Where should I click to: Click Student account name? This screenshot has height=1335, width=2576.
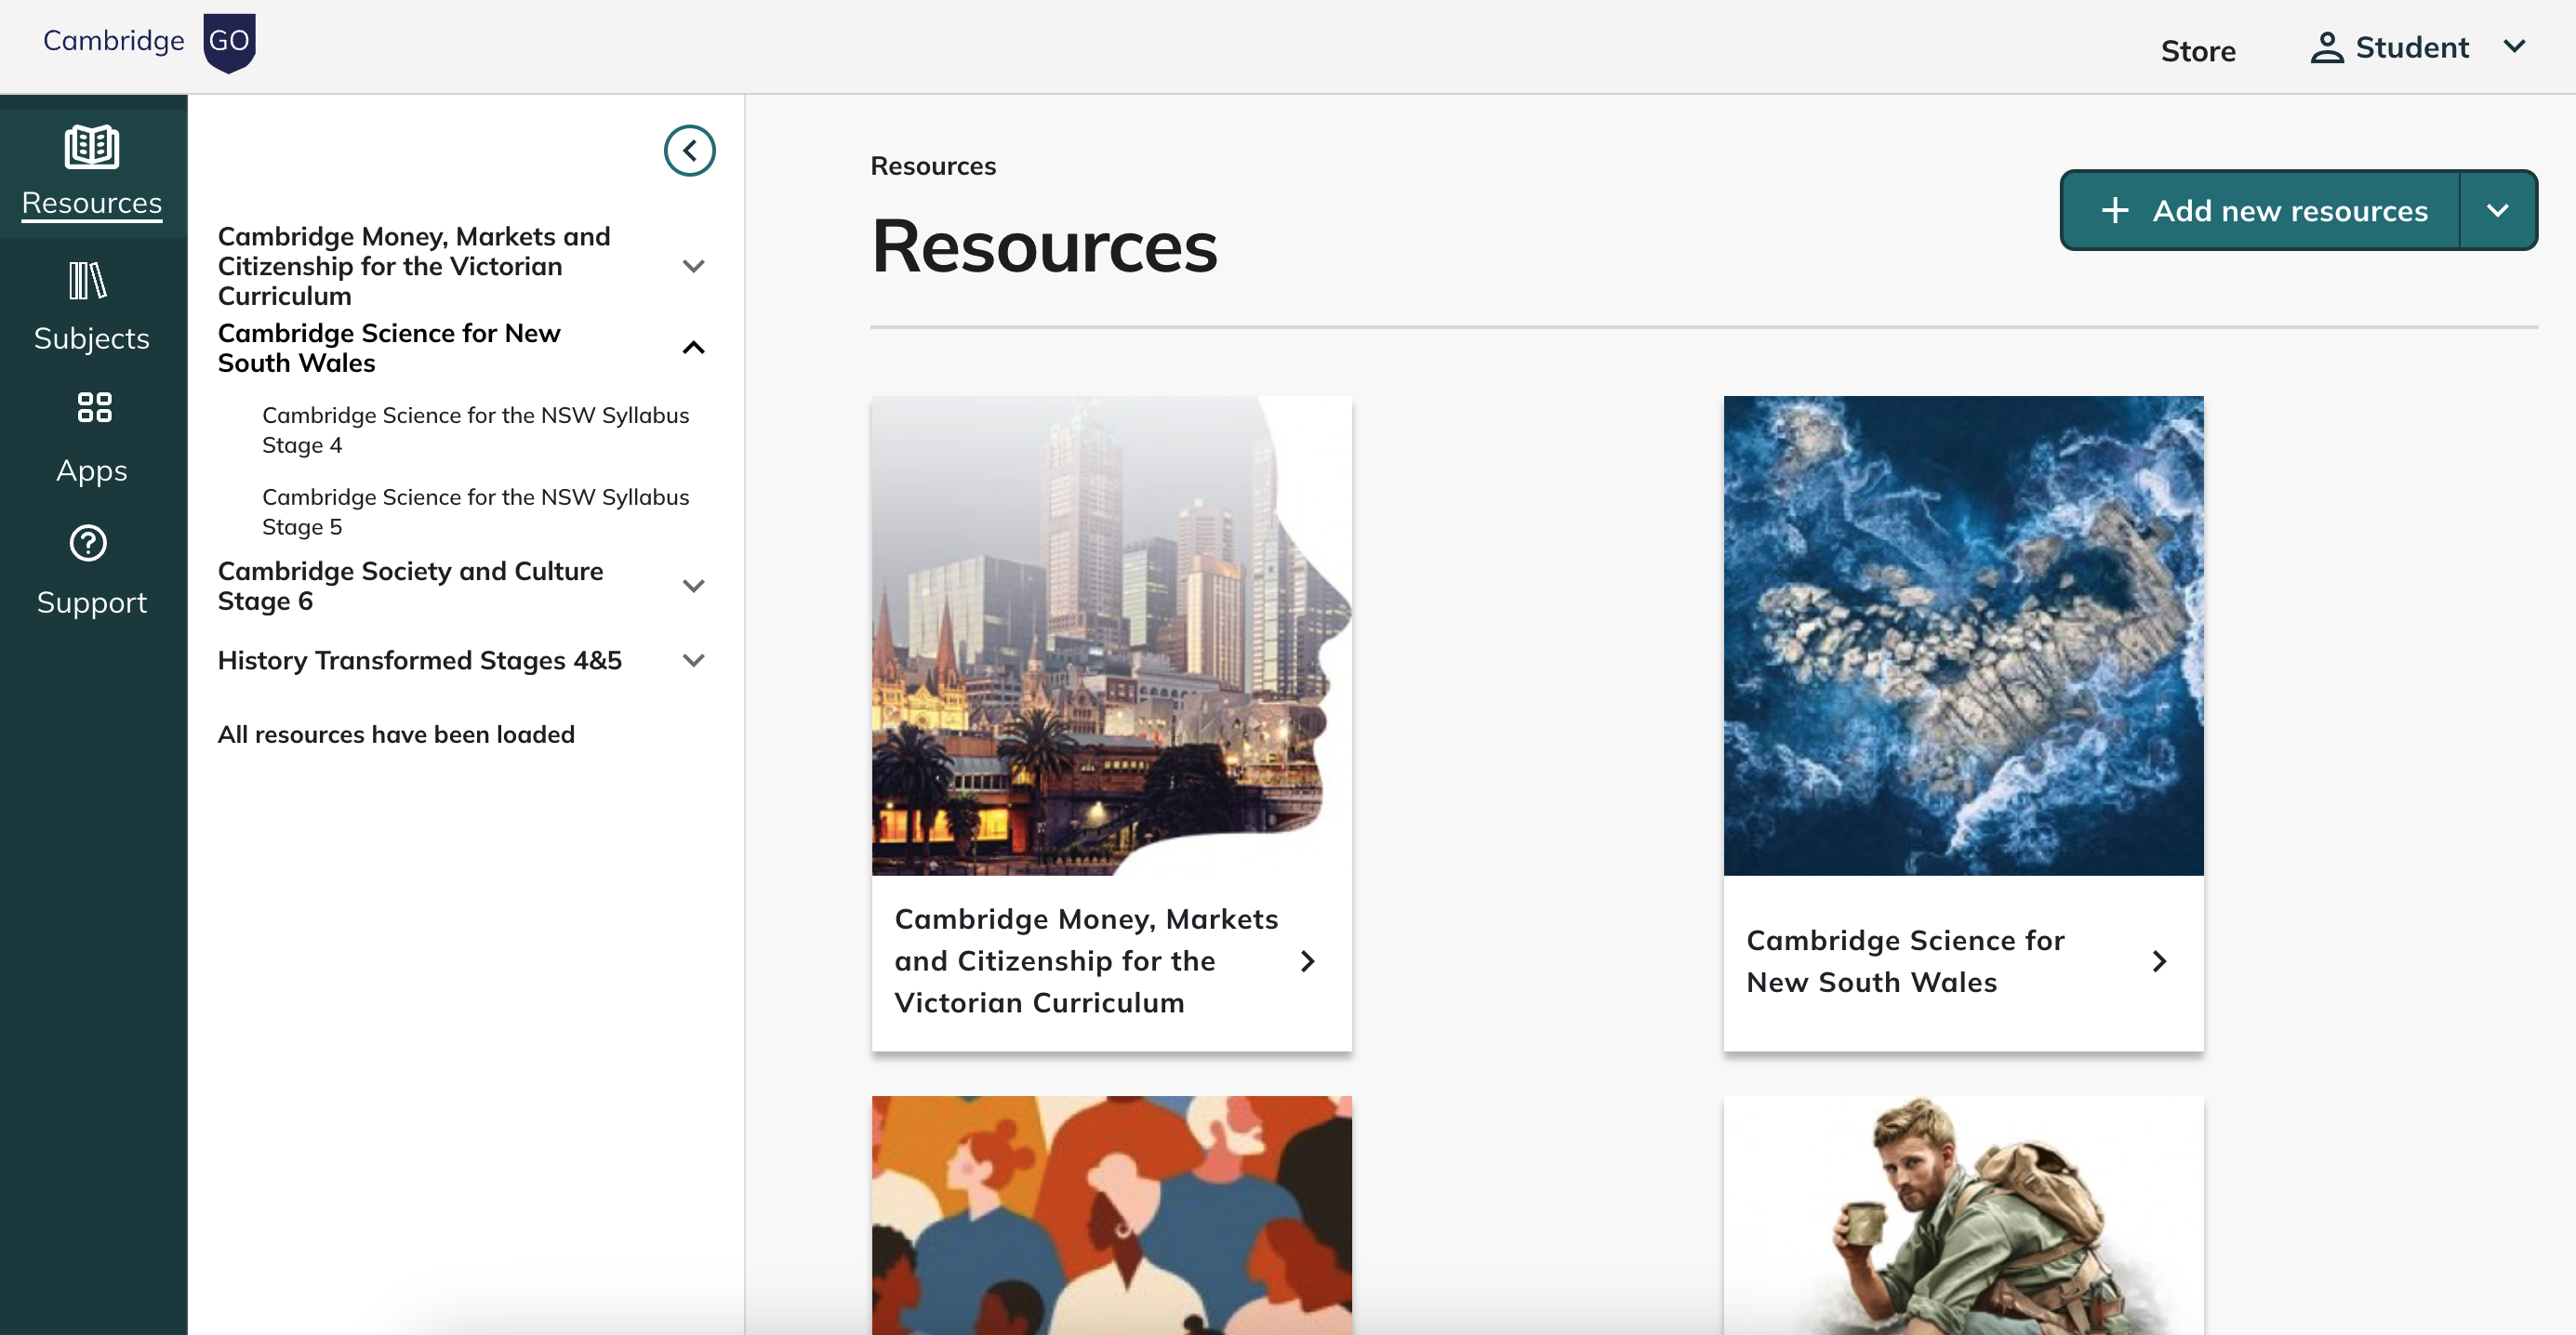pyautogui.click(x=2412, y=47)
